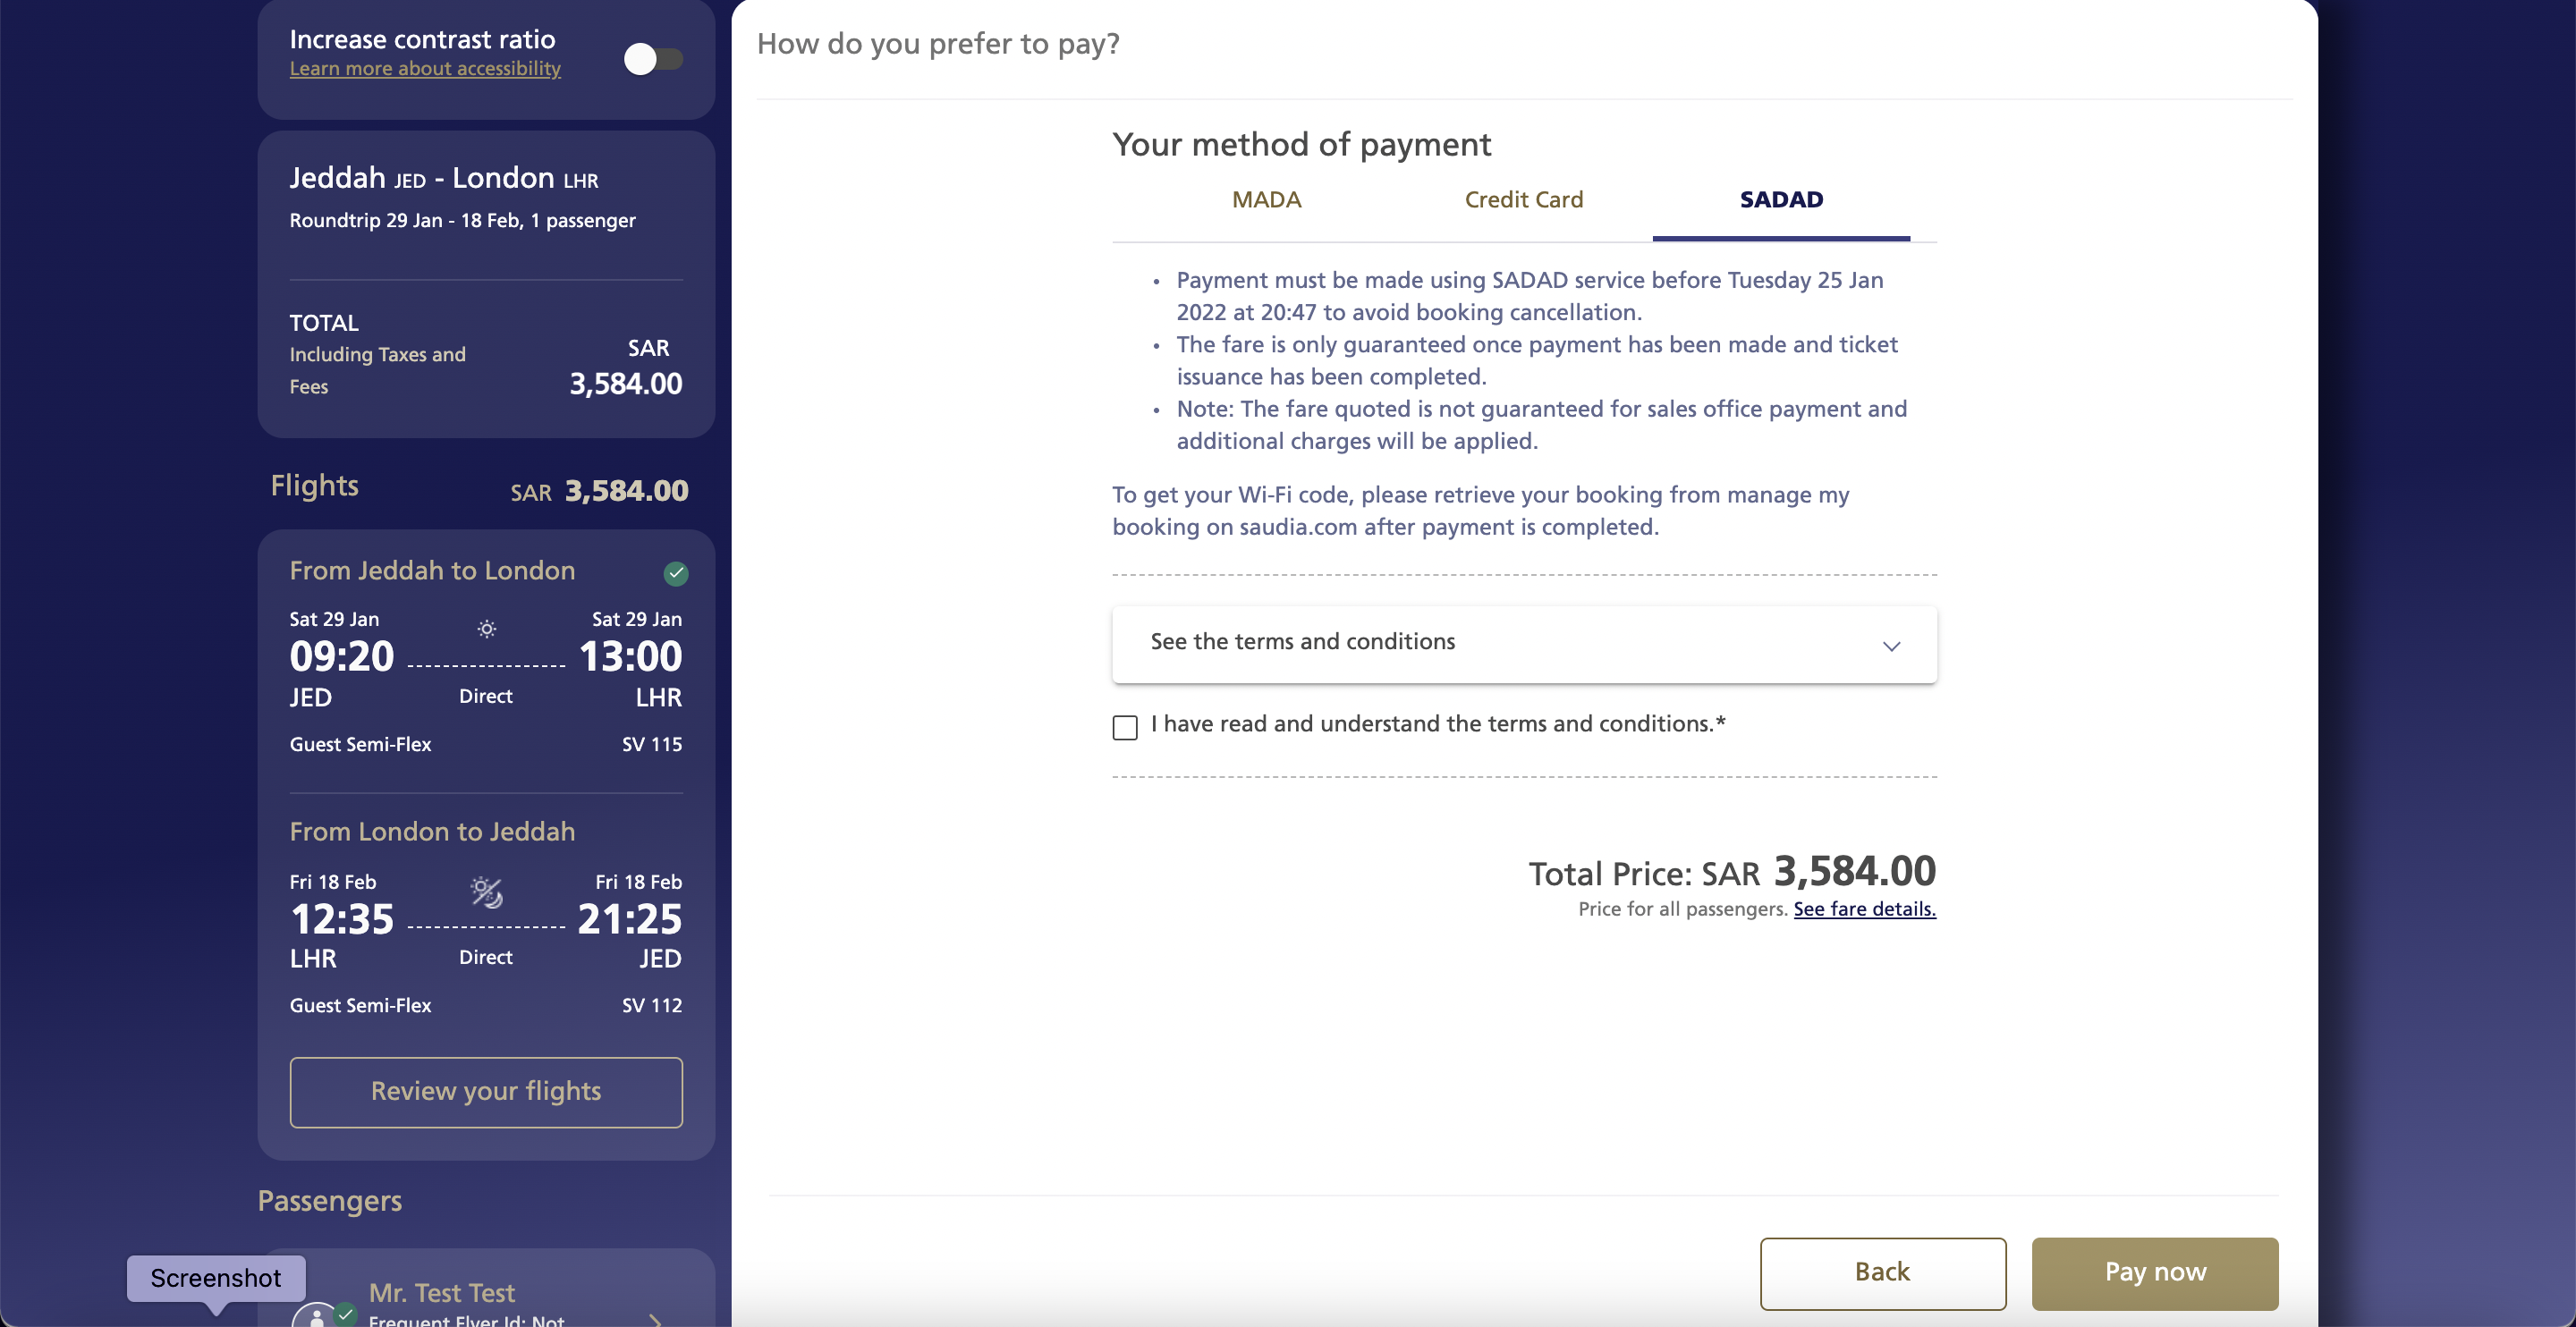The image size is (2576, 1327).
Task: Expand See the terms and conditions panel
Action: point(1524,644)
